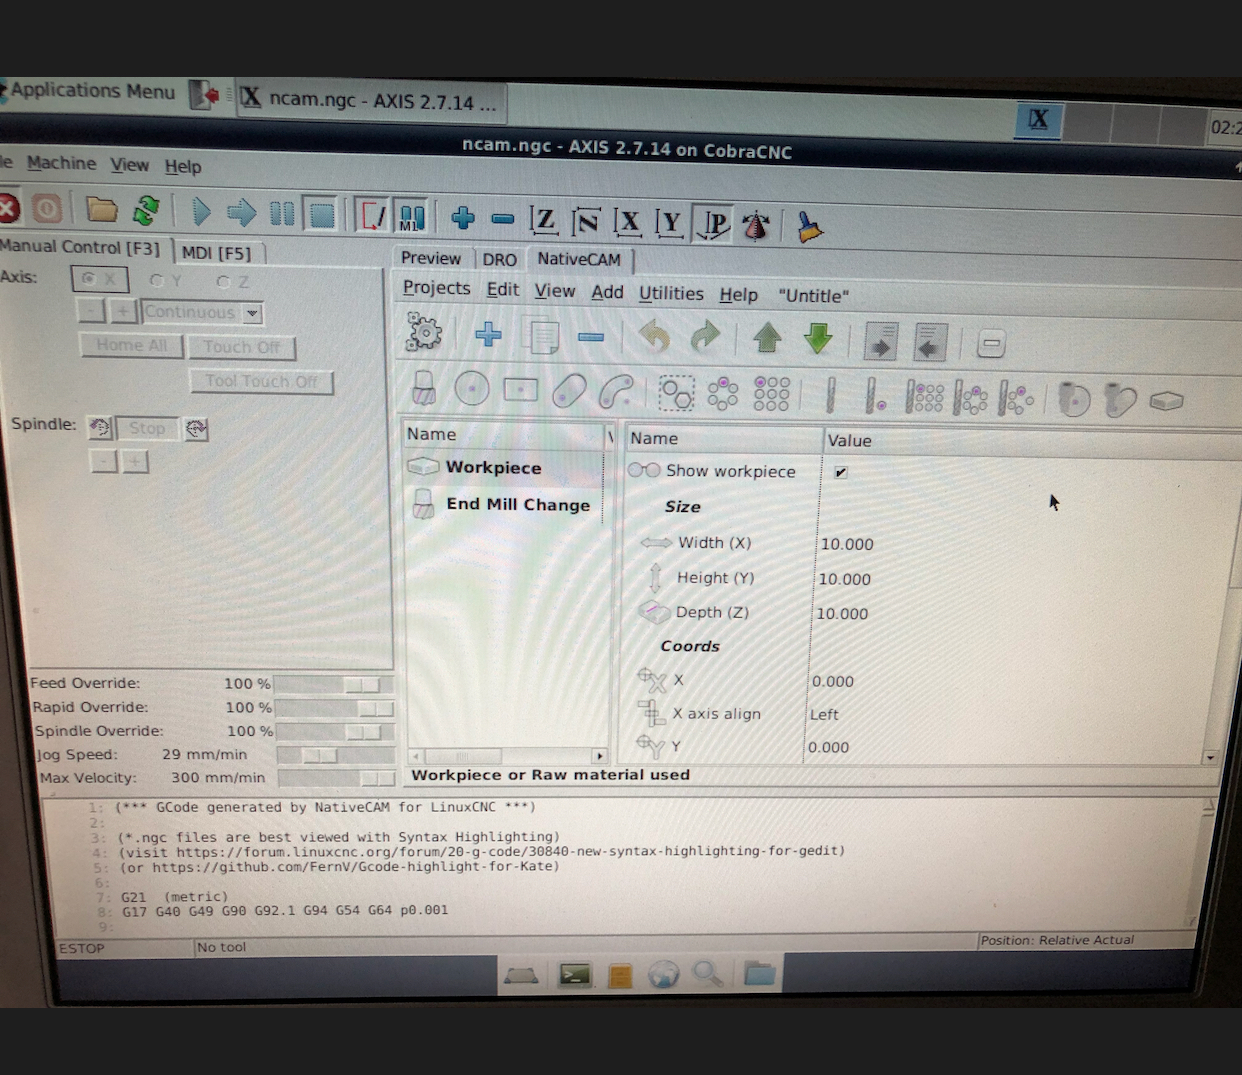This screenshot has width=1242, height=1075.
Task: Open NativeCAM Projects menu
Action: click(436, 288)
